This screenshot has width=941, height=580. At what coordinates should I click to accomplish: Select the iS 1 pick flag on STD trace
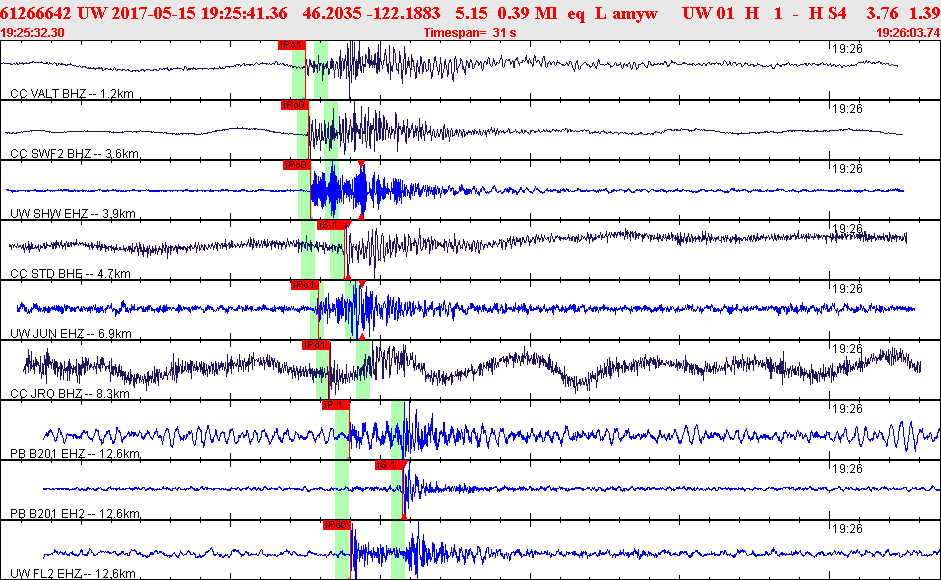pyautogui.click(x=331, y=225)
